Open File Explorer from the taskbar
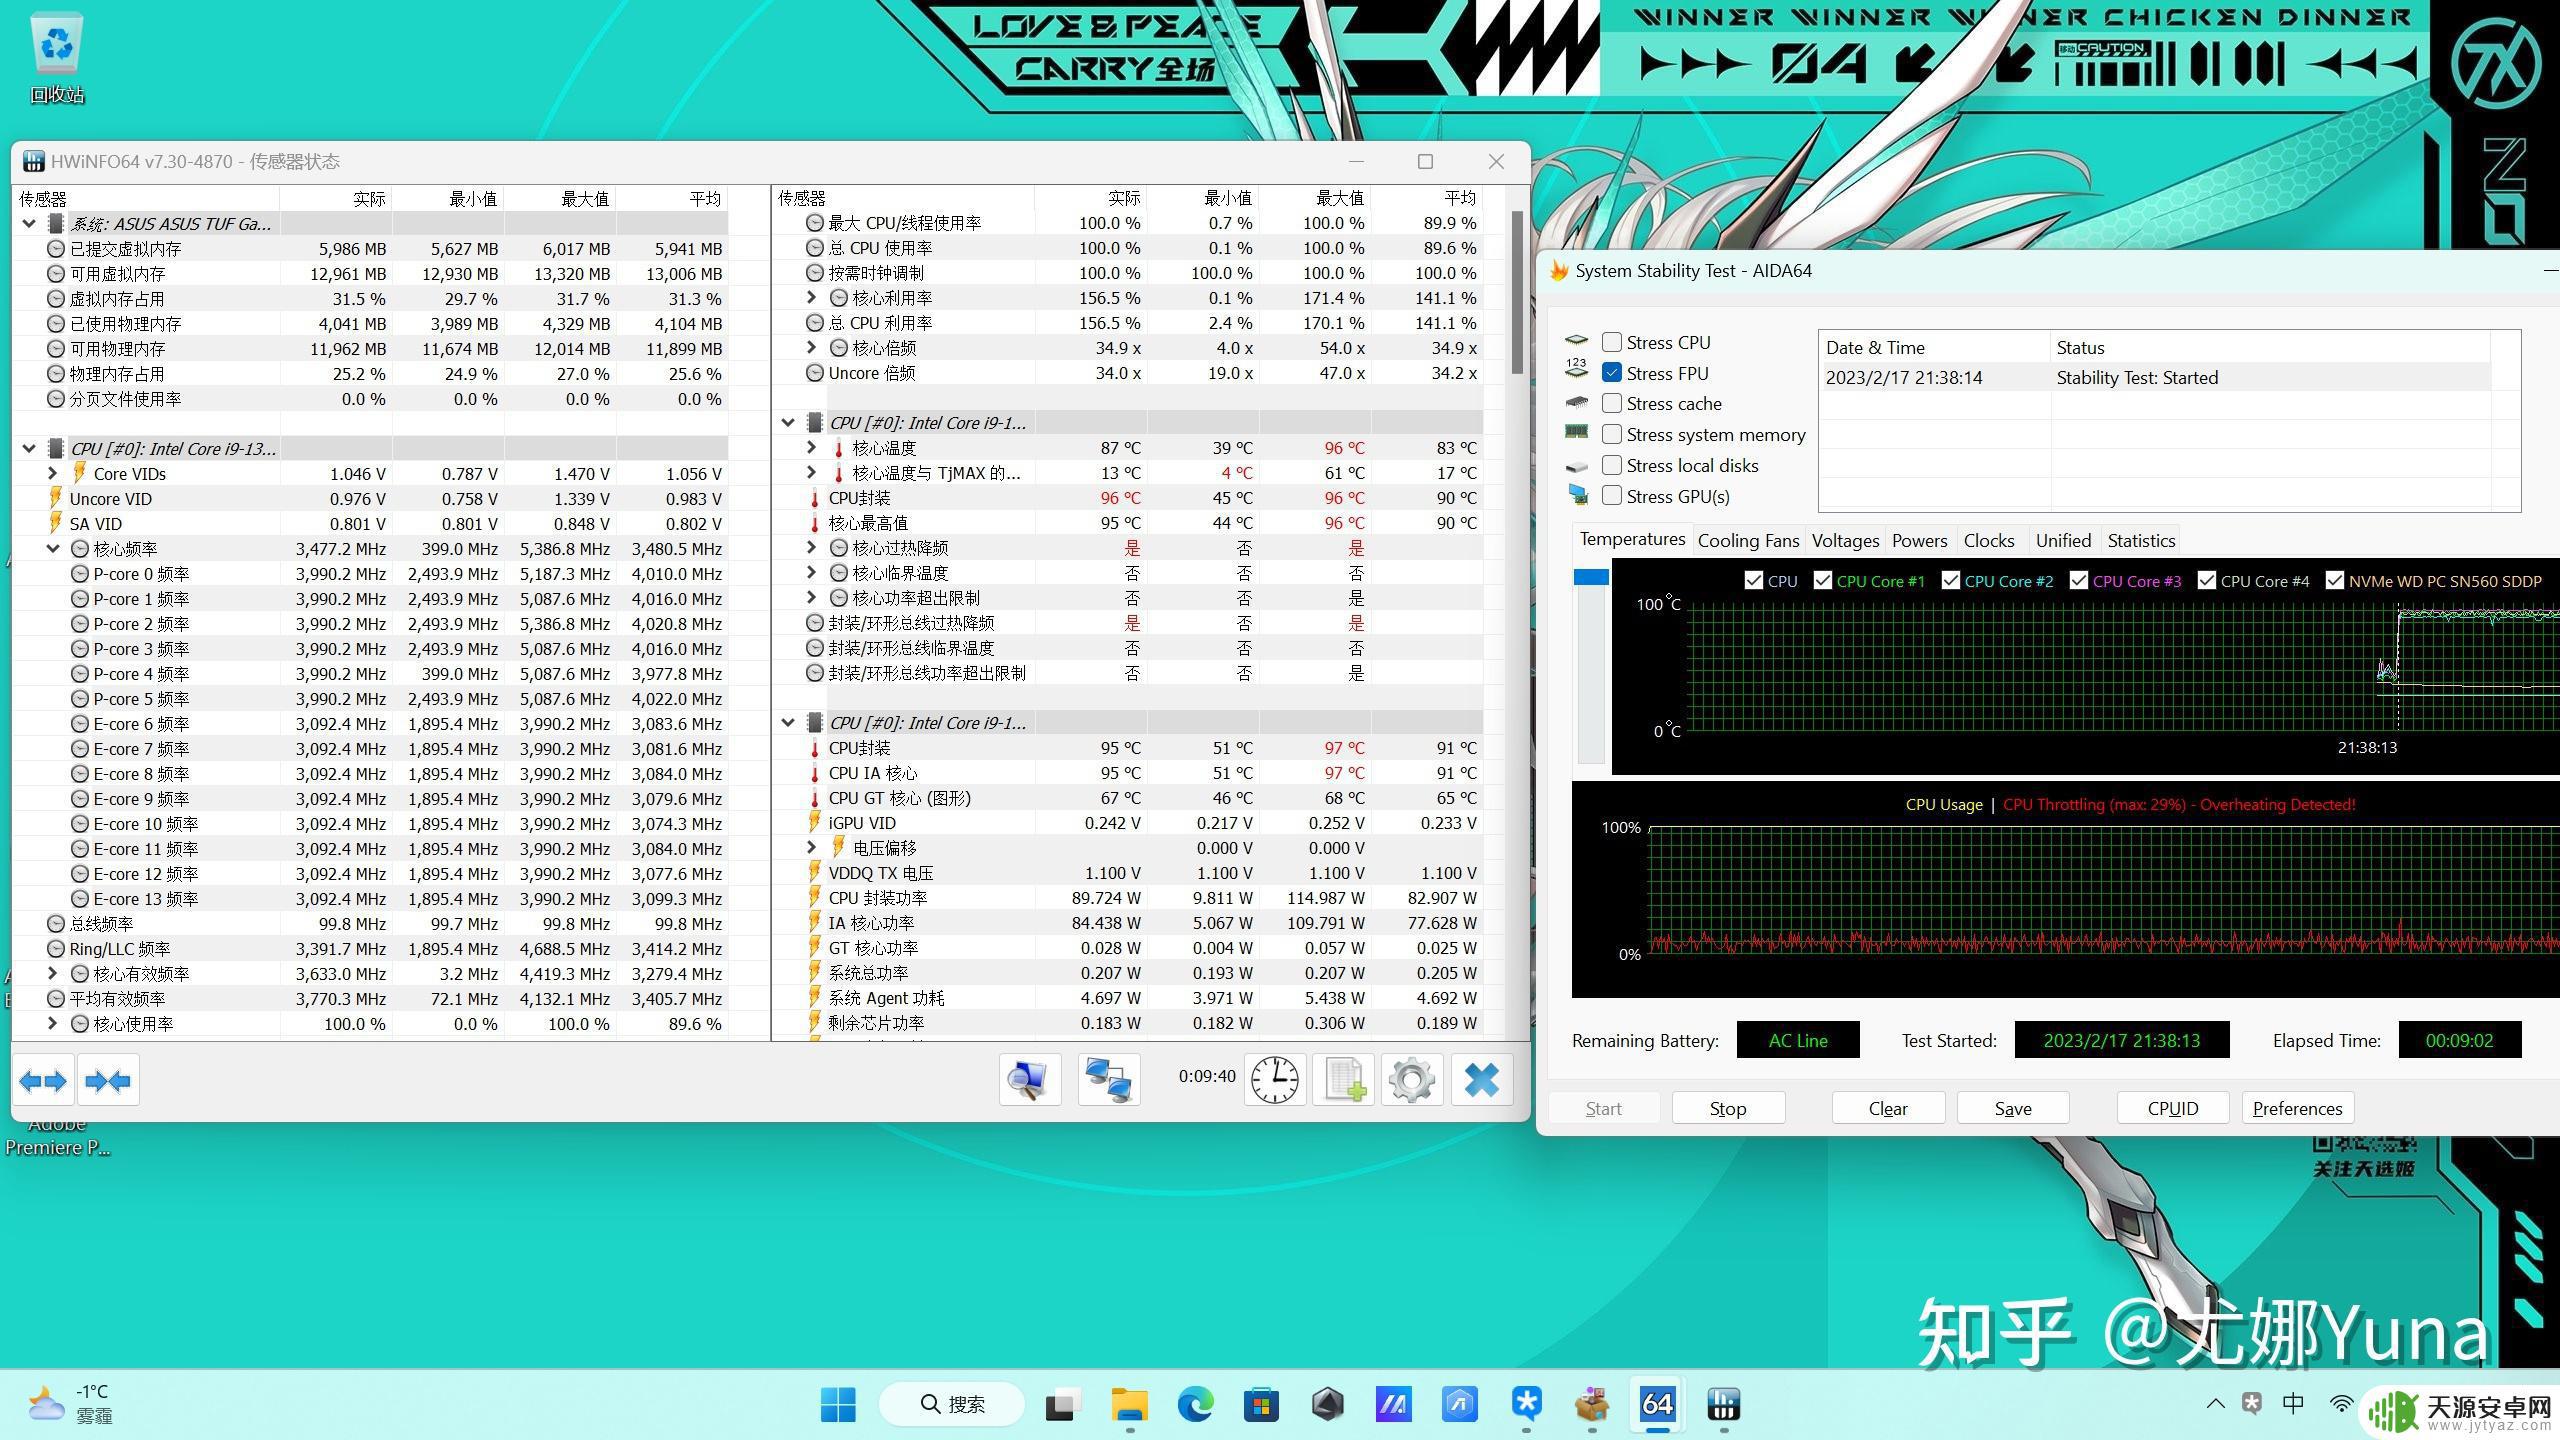Image resolution: width=2560 pixels, height=1440 pixels. [1129, 1405]
